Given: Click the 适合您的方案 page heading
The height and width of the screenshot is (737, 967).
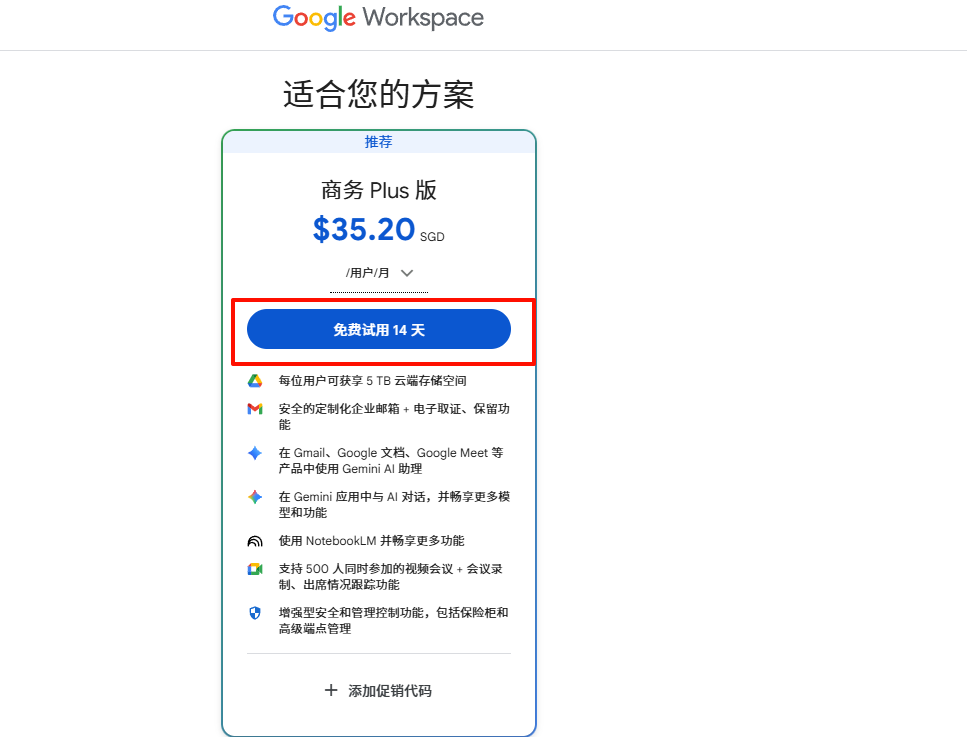Looking at the screenshot, I should click(377, 93).
